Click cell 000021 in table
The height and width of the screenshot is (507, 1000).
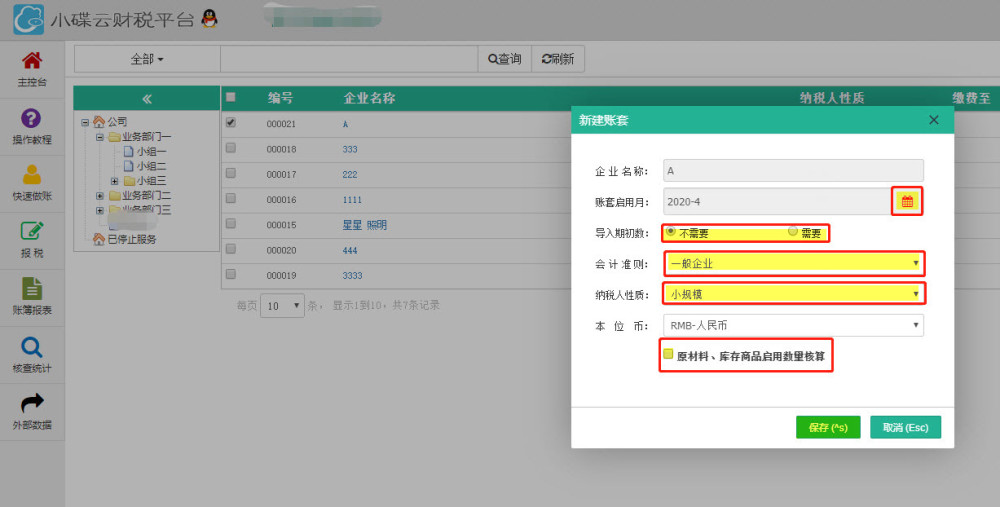[281, 124]
